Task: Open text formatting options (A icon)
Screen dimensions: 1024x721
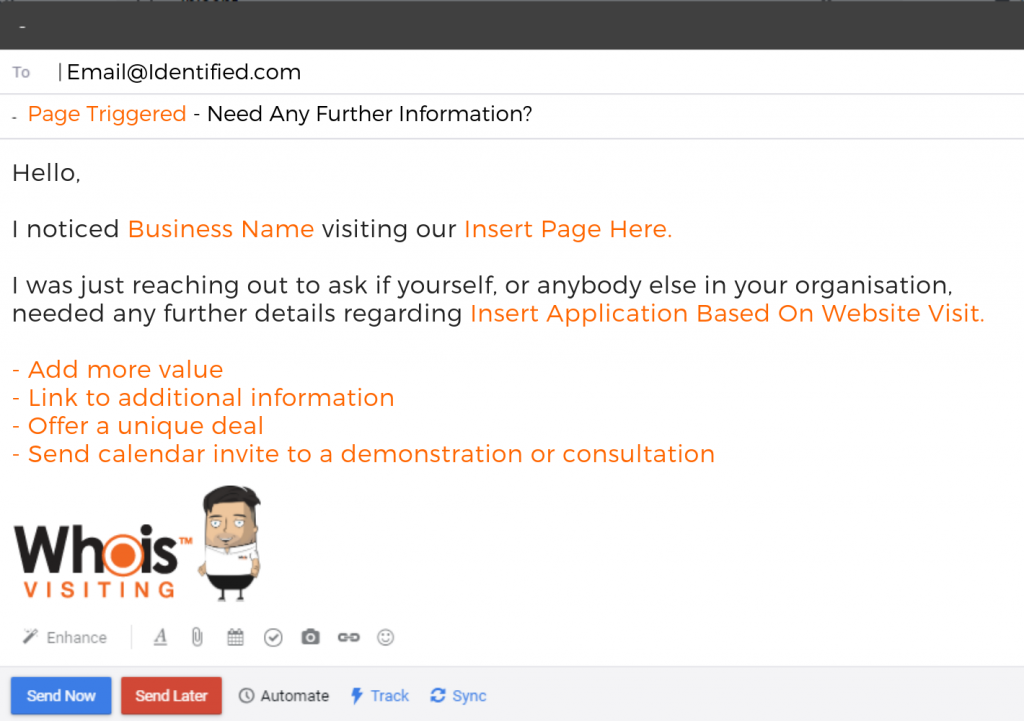Action: click(x=161, y=637)
